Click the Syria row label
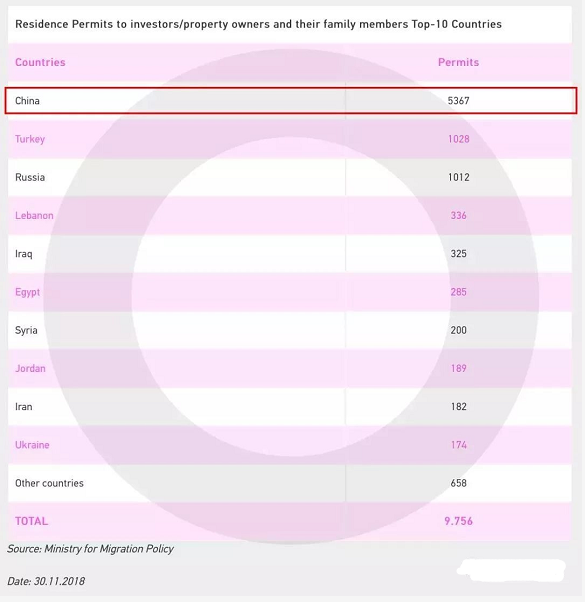This screenshot has height=602, width=585. [26, 330]
